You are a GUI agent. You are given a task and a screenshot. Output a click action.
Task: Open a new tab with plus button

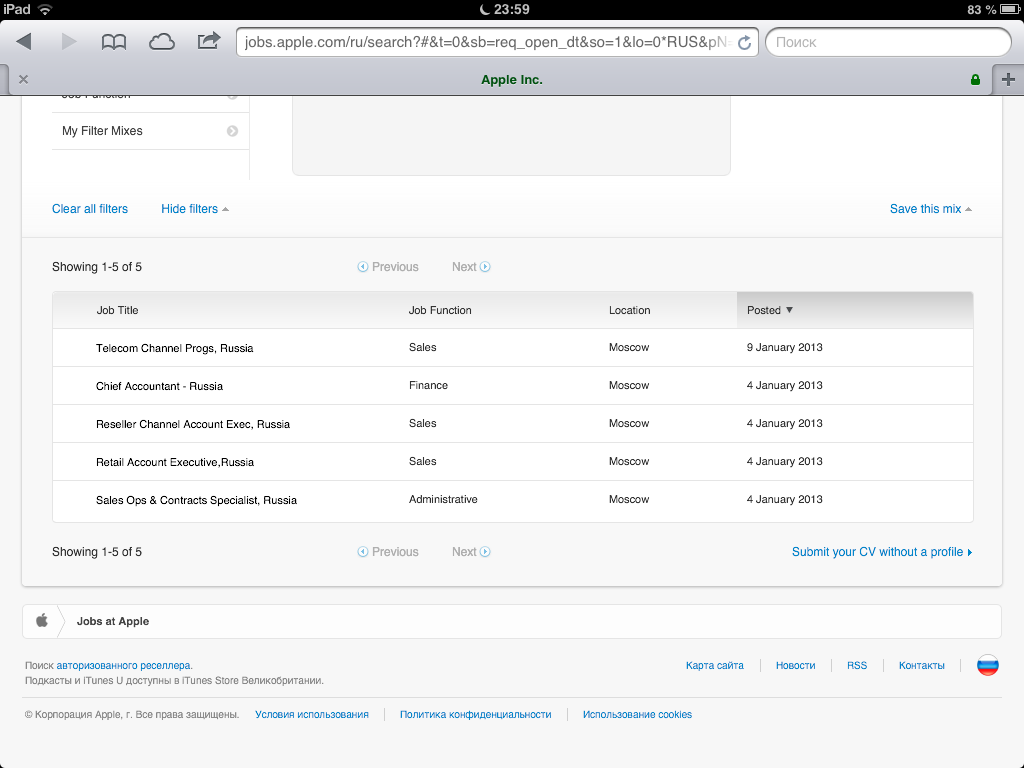1008,79
